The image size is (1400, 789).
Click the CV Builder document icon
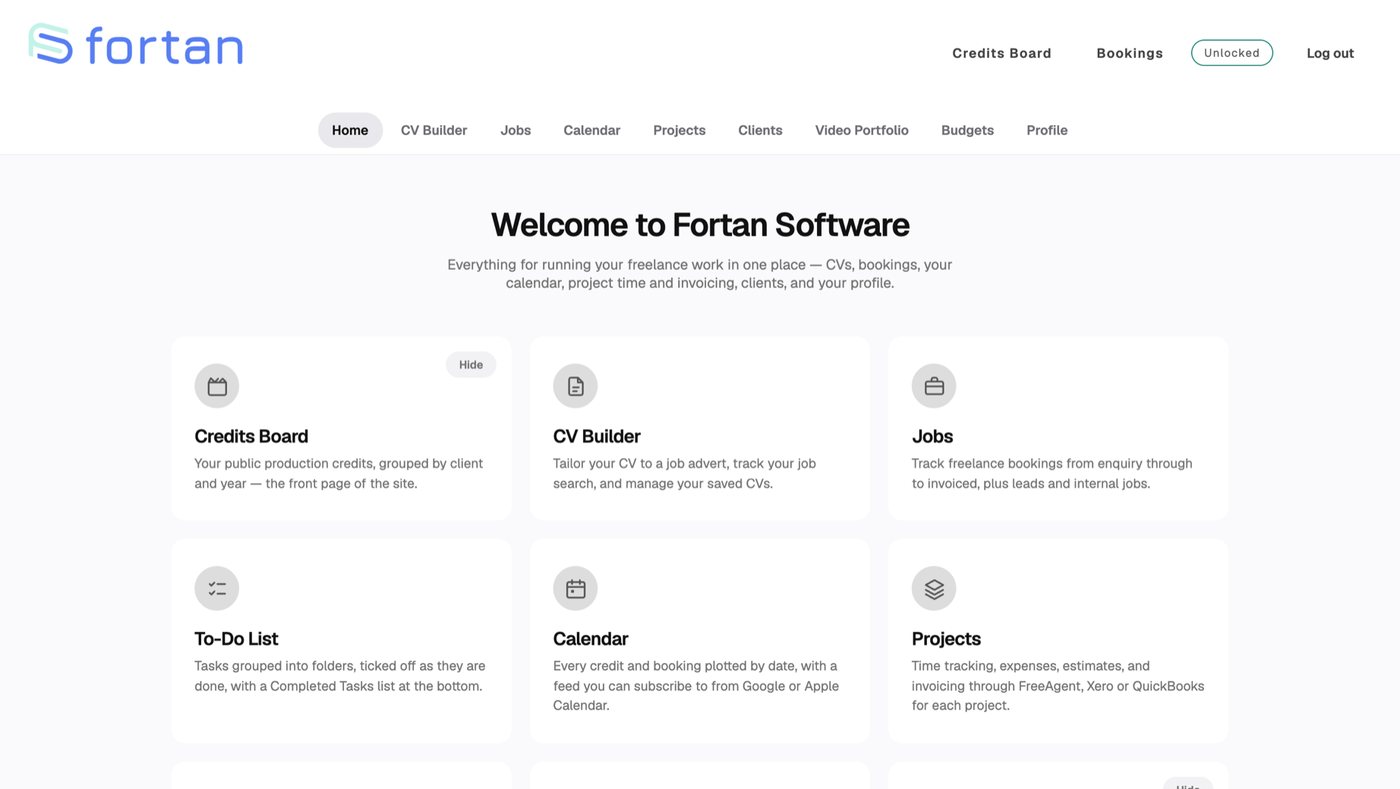coord(575,386)
